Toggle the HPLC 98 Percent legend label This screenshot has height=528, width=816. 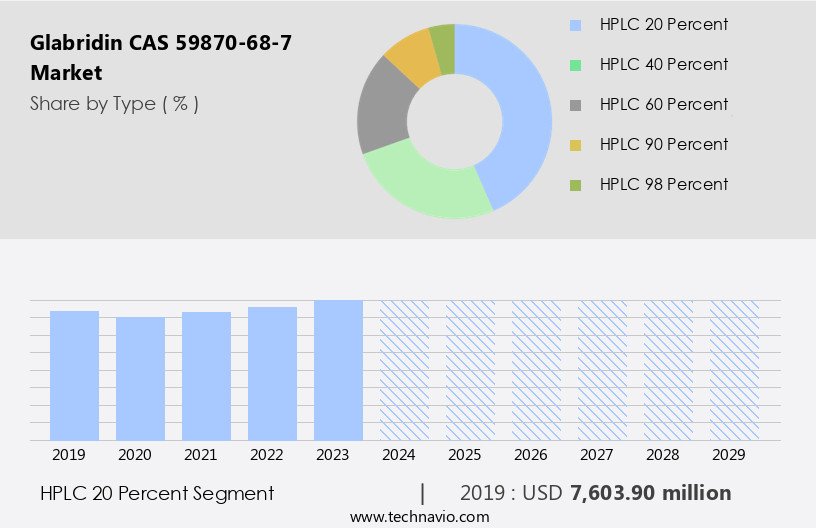tap(663, 185)
